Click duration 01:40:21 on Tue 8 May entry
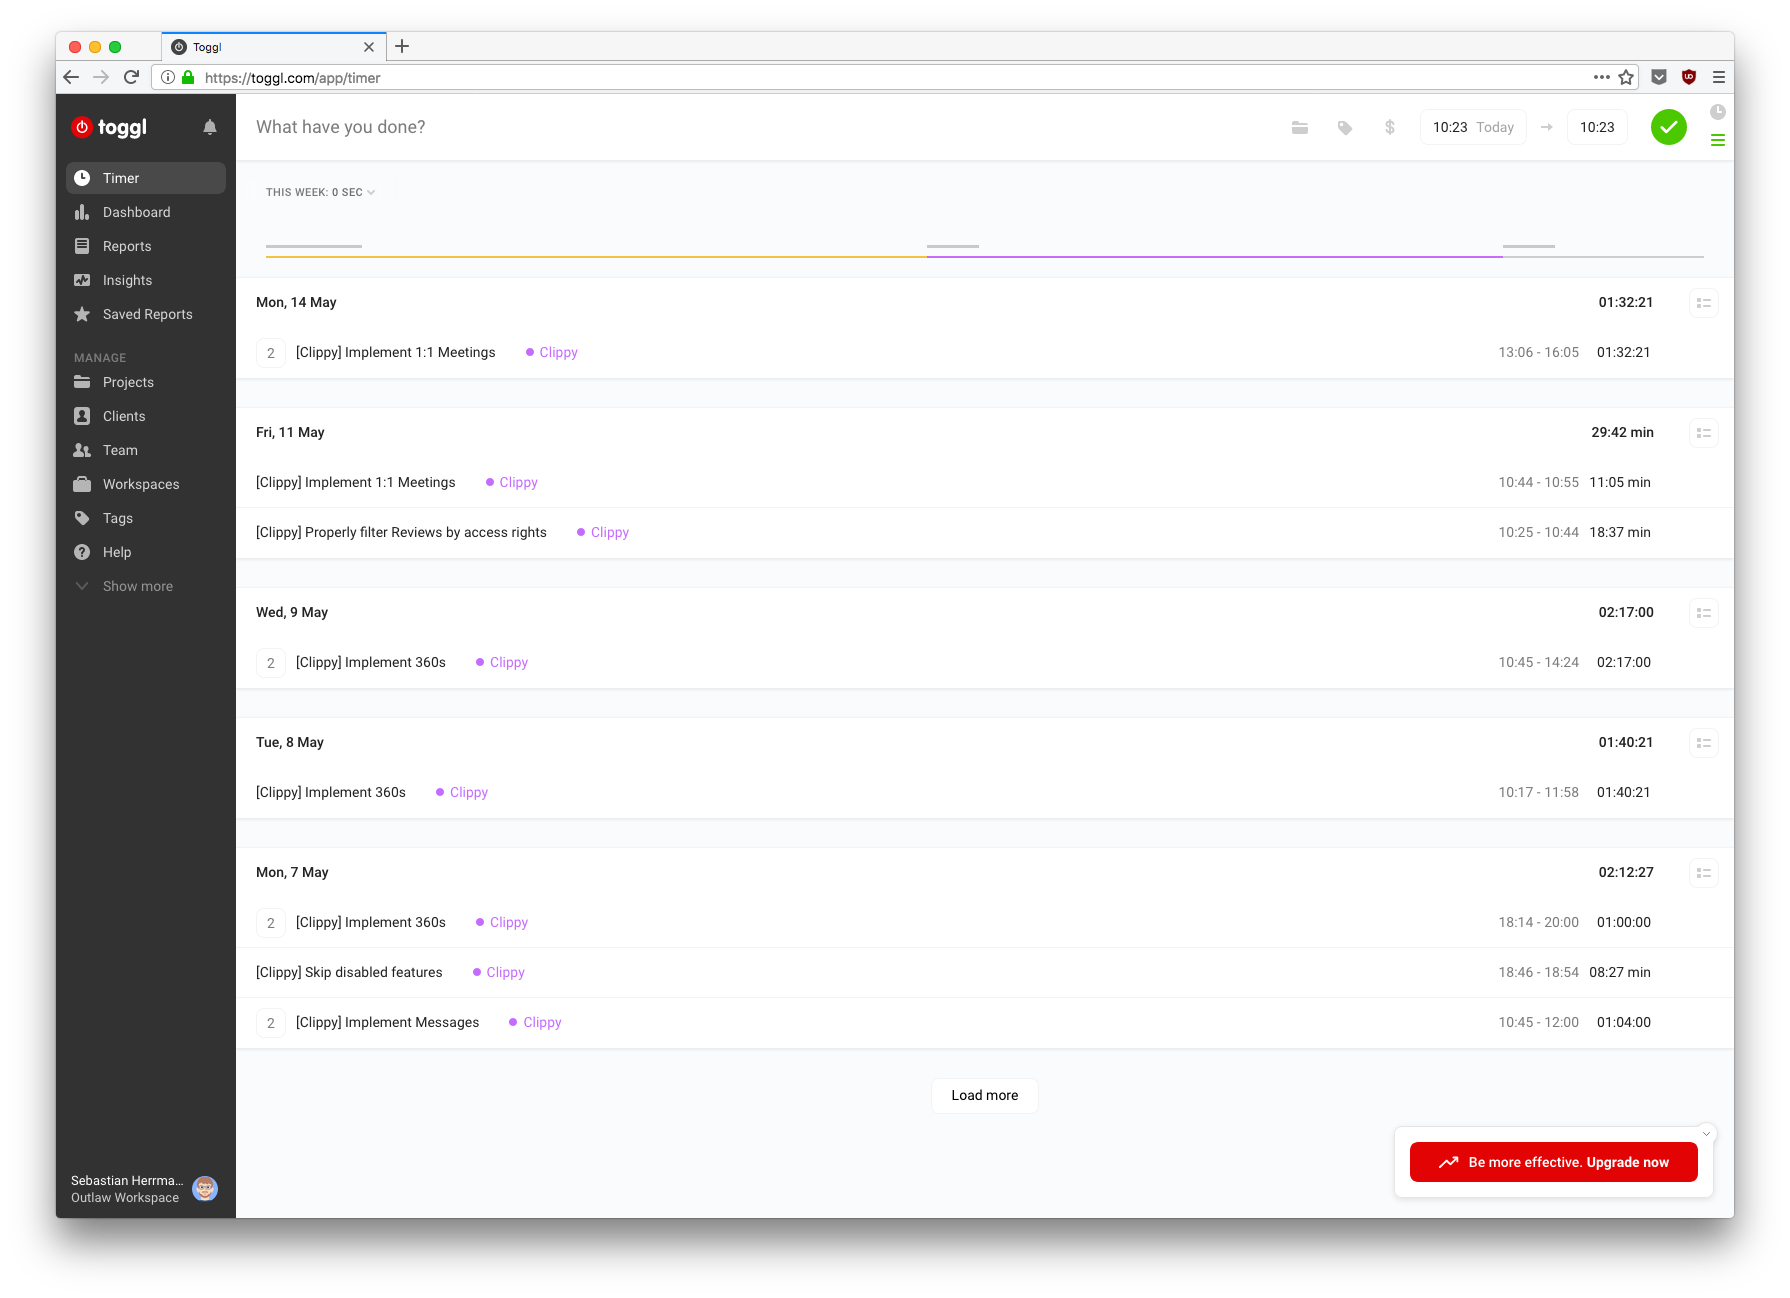The width and height of the screenshot is (1790, 1298). [x=1624, y=792]
